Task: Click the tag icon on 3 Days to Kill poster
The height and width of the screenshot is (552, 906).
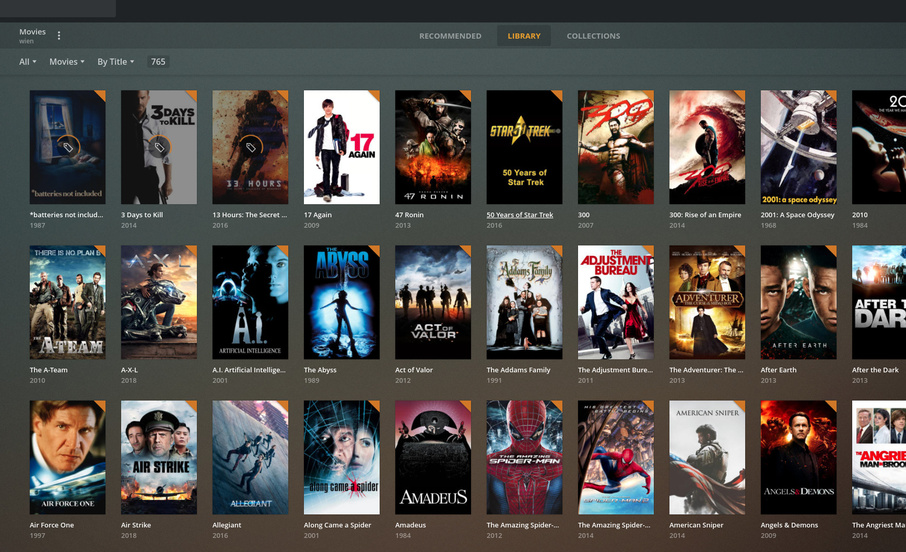Action: point(159,147)
